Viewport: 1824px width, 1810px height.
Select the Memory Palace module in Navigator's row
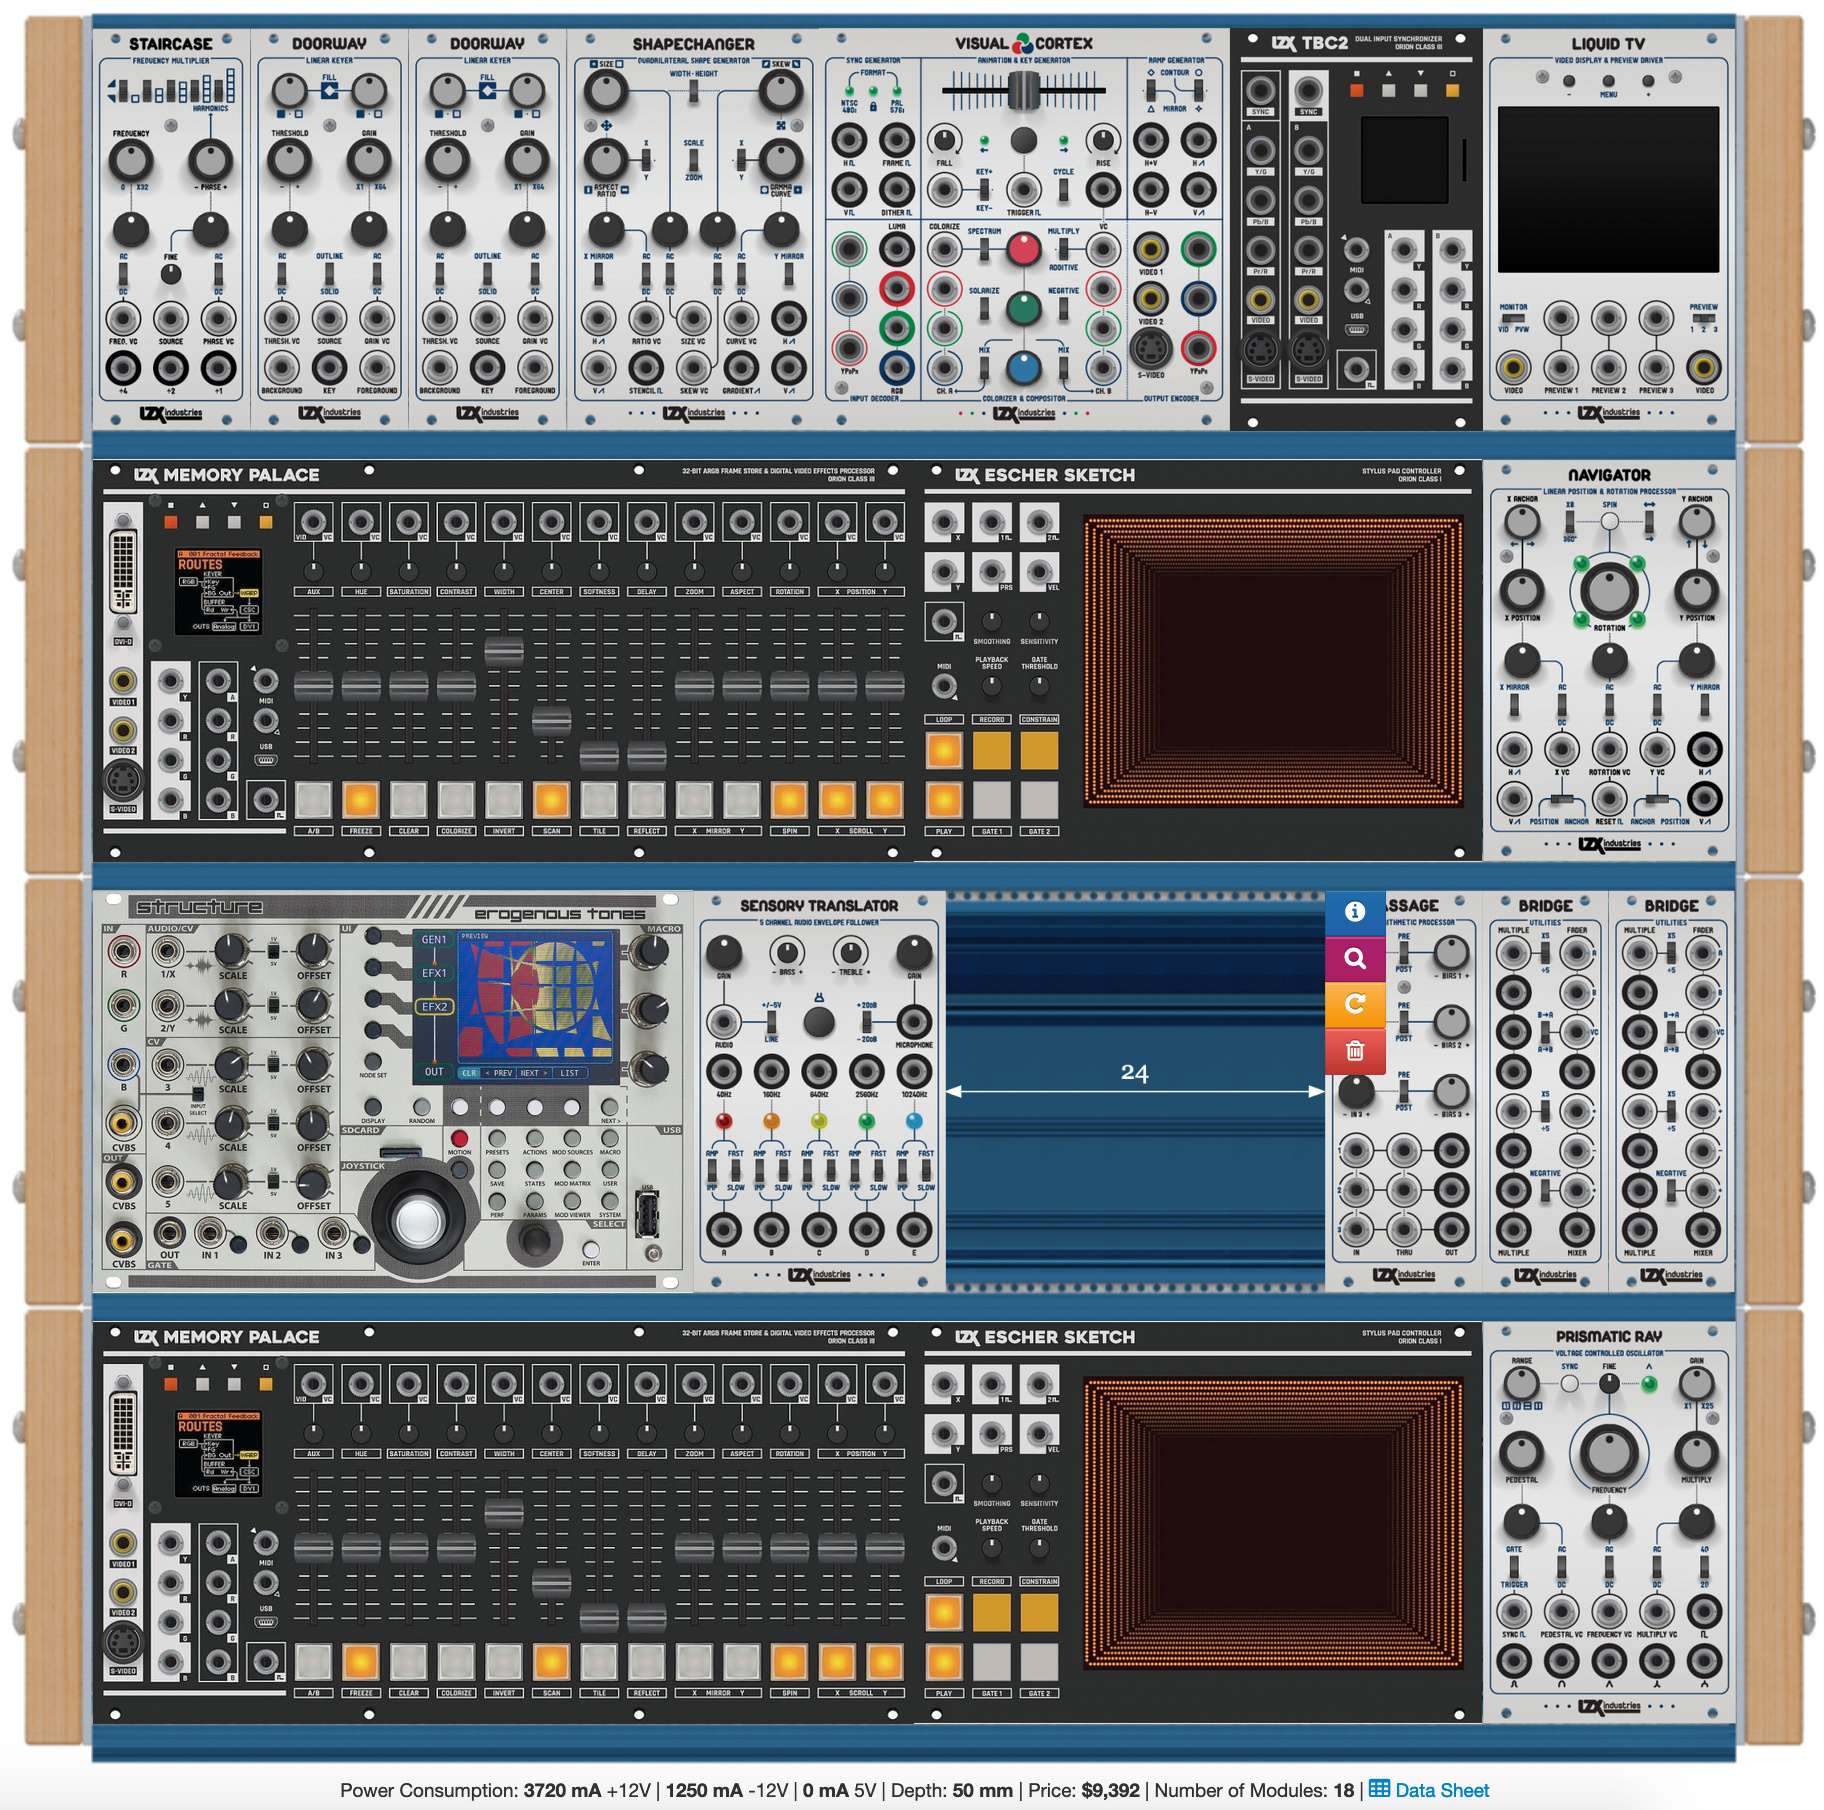[x=503, y=660]
